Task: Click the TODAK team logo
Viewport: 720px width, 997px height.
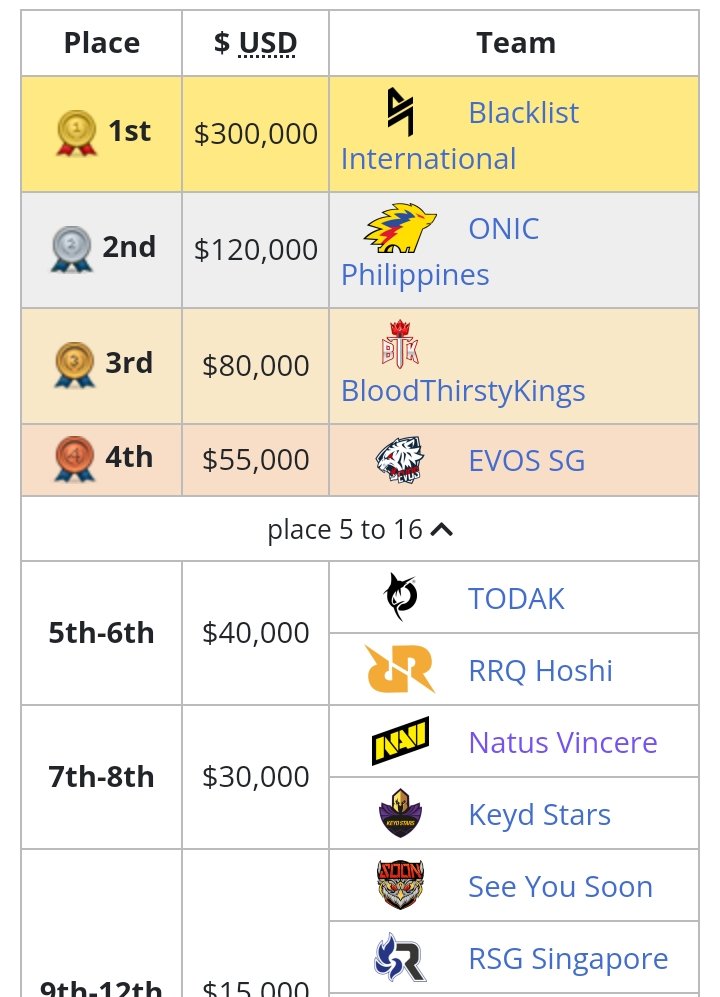Action: tap(400, 598)
